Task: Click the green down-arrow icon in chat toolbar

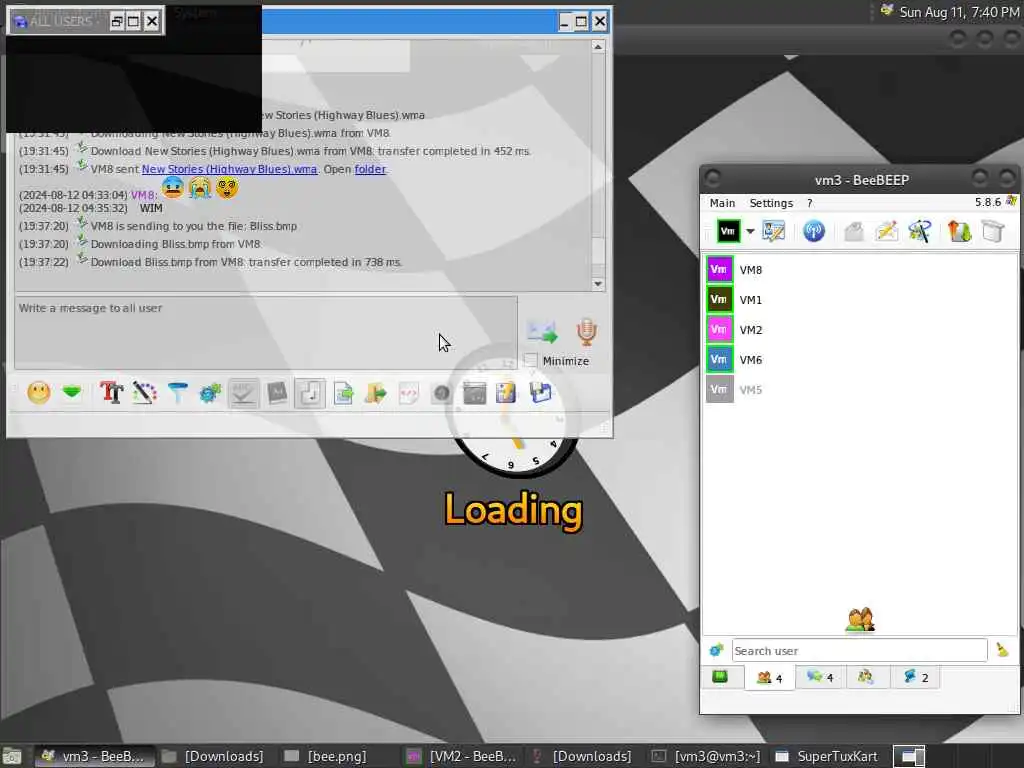Action: 72,392
